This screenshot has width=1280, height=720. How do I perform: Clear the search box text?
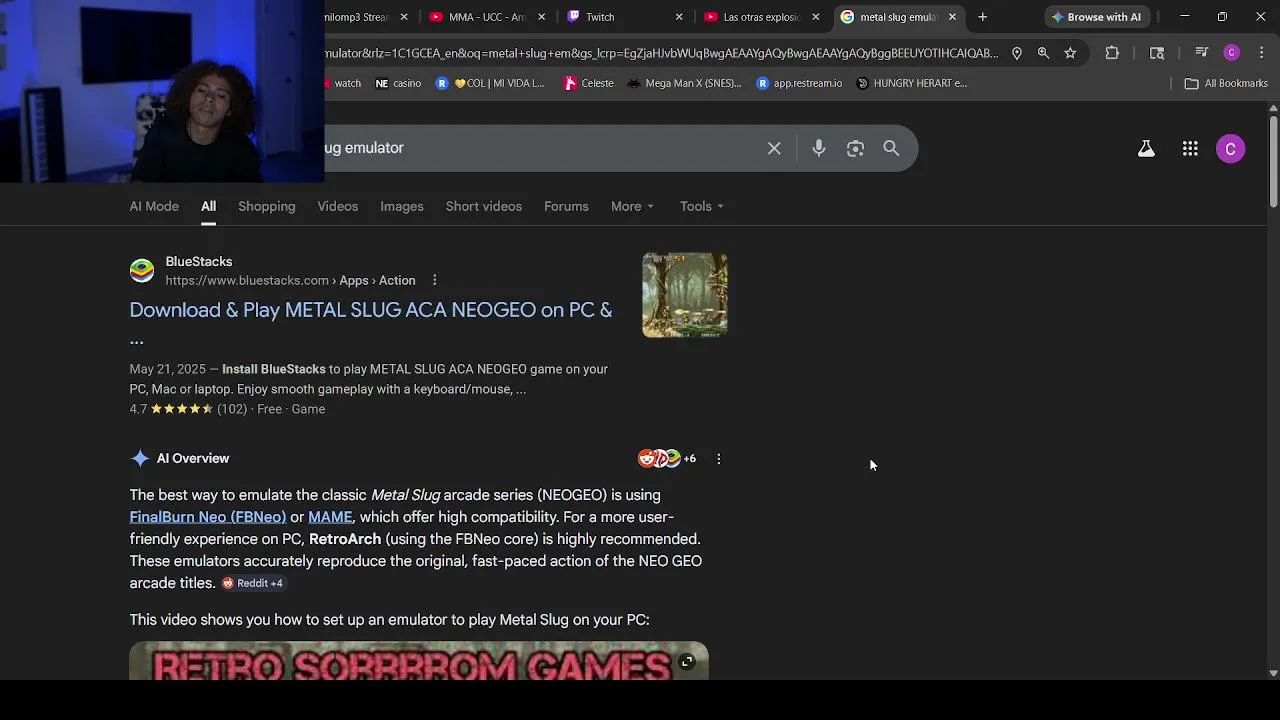pyautogui.click(x=774, y=148)
